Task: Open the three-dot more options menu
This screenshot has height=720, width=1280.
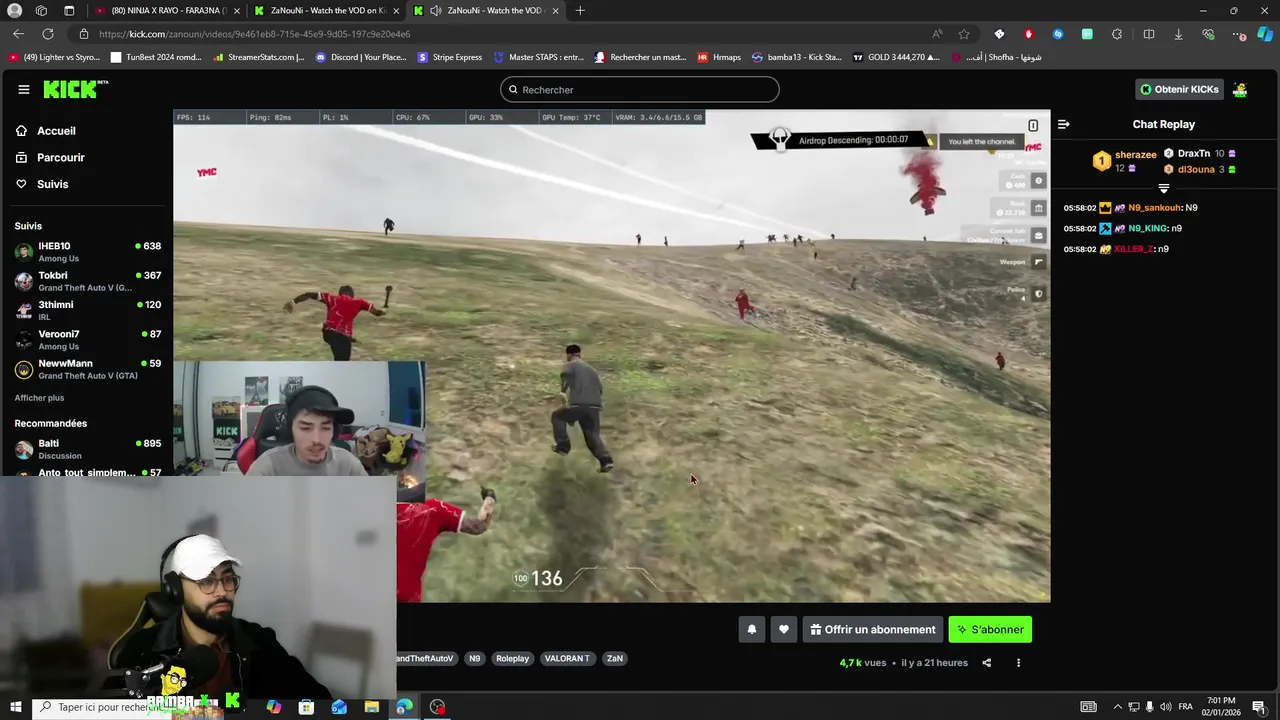Action: 1019,663
